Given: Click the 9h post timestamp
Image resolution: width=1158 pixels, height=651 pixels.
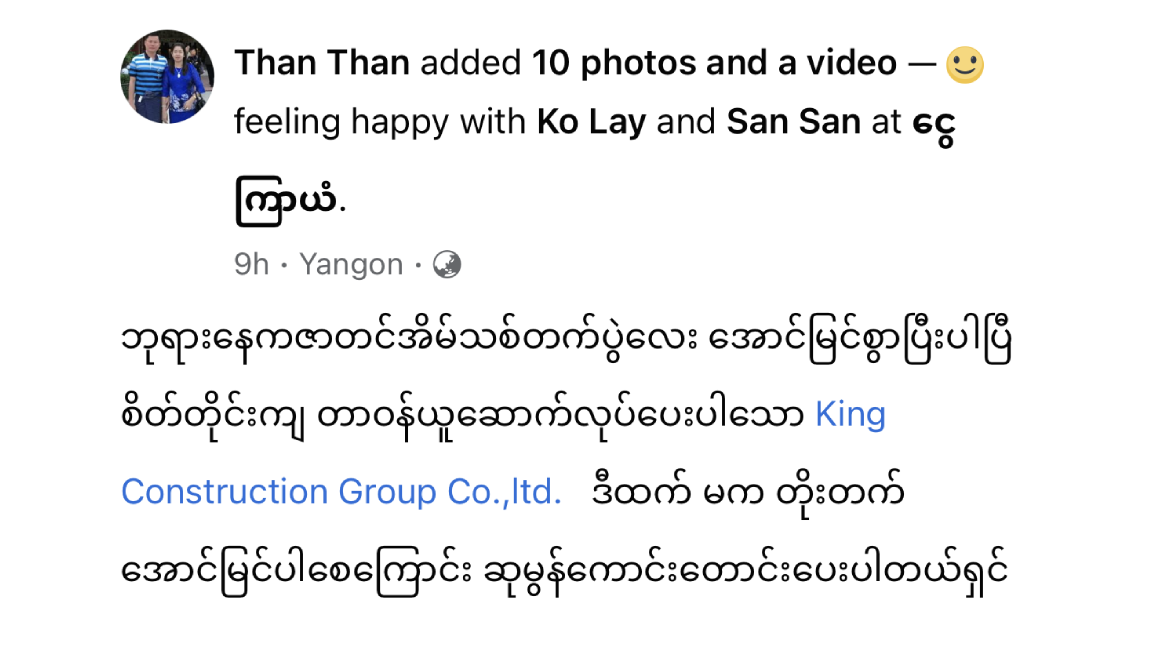Looking at the screenshot, I should pos(251,265).
